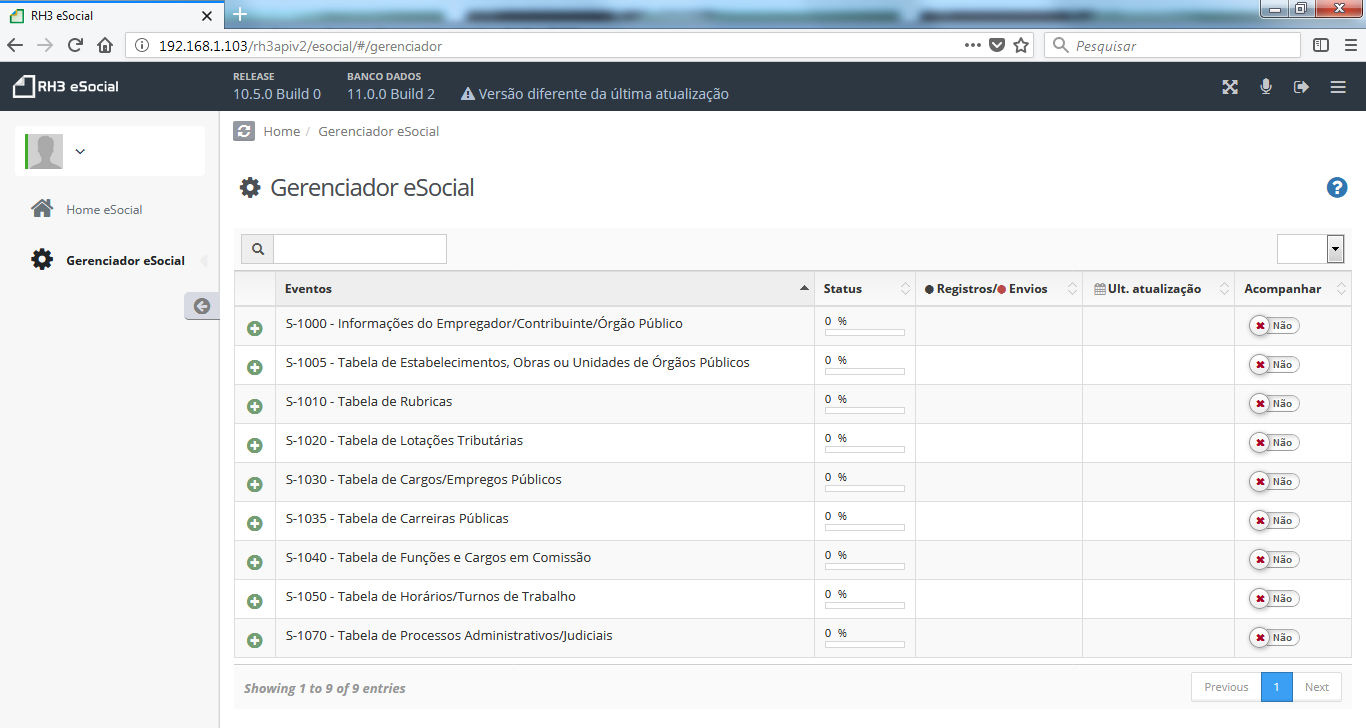Click the table search input field
The width and height of the screenshot is (1366, 728).
coord(360,249)
